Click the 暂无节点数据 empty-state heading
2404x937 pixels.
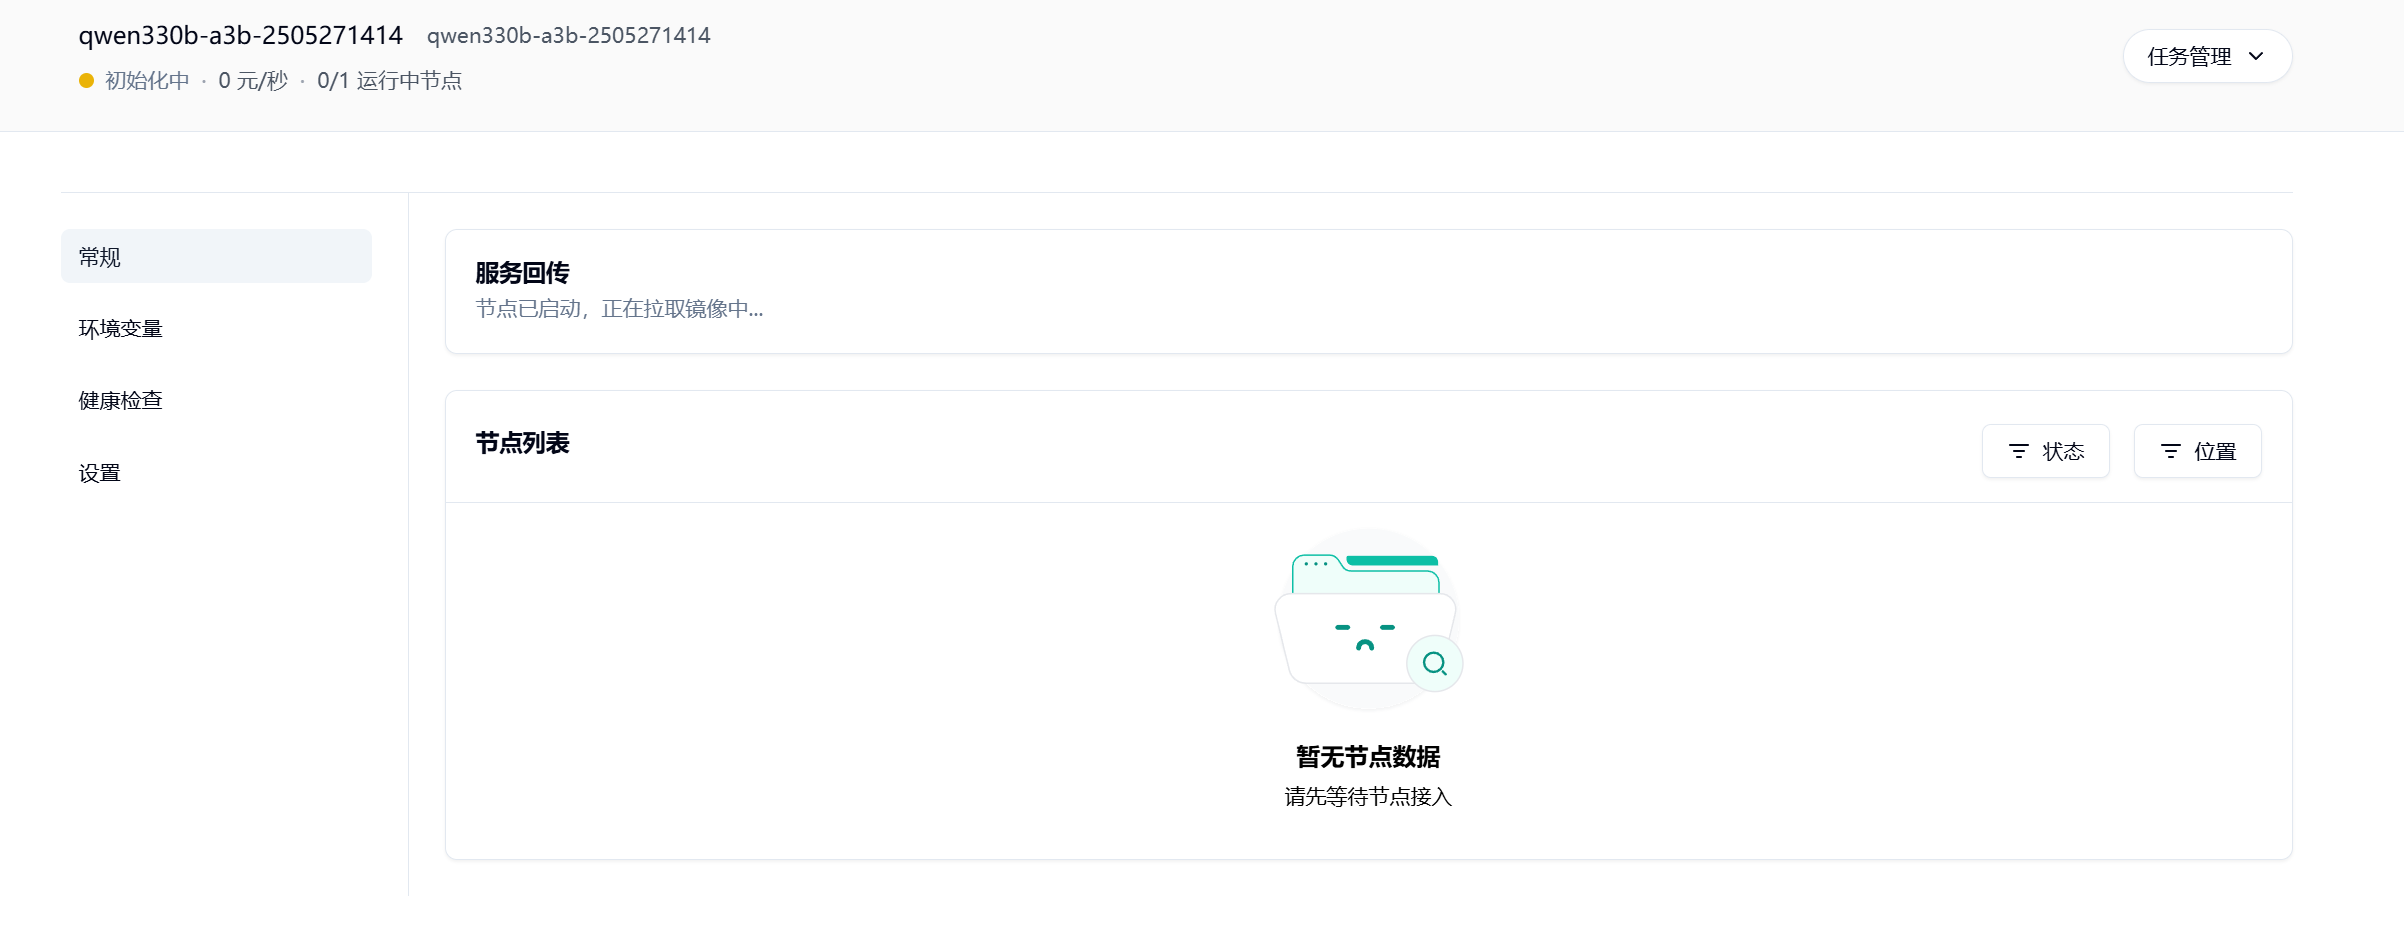pos(1368,757)
